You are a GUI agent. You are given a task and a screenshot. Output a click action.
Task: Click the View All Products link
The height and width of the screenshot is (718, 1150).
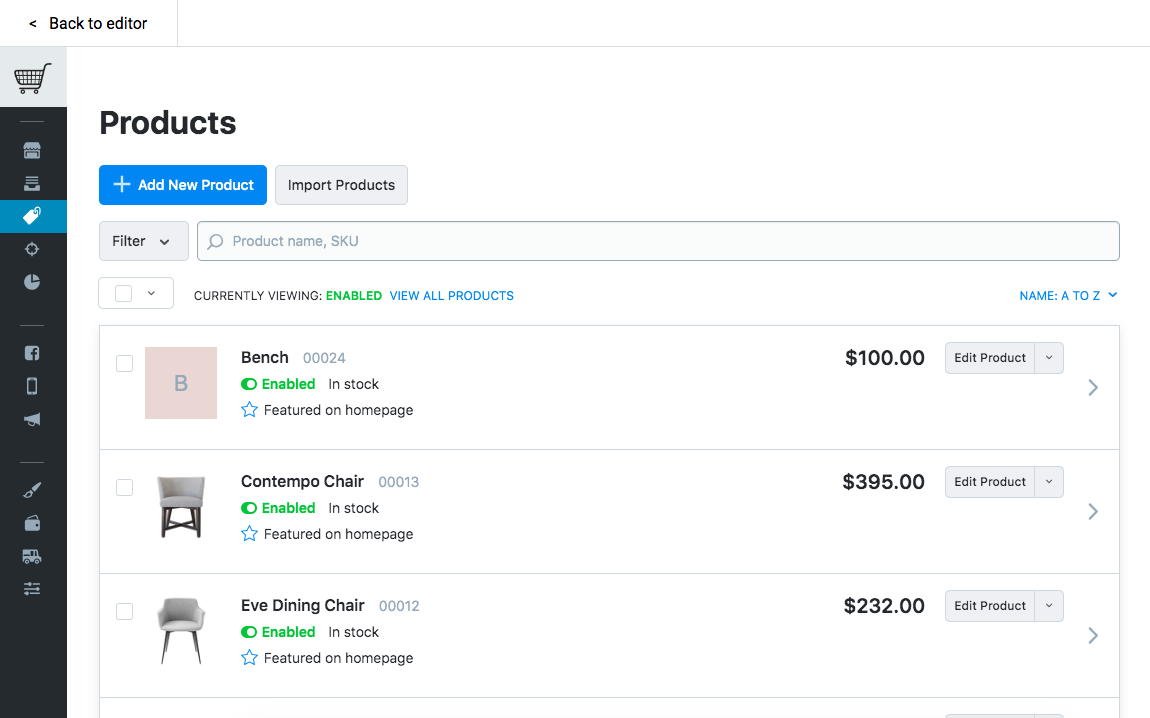(x=451, y=296)
